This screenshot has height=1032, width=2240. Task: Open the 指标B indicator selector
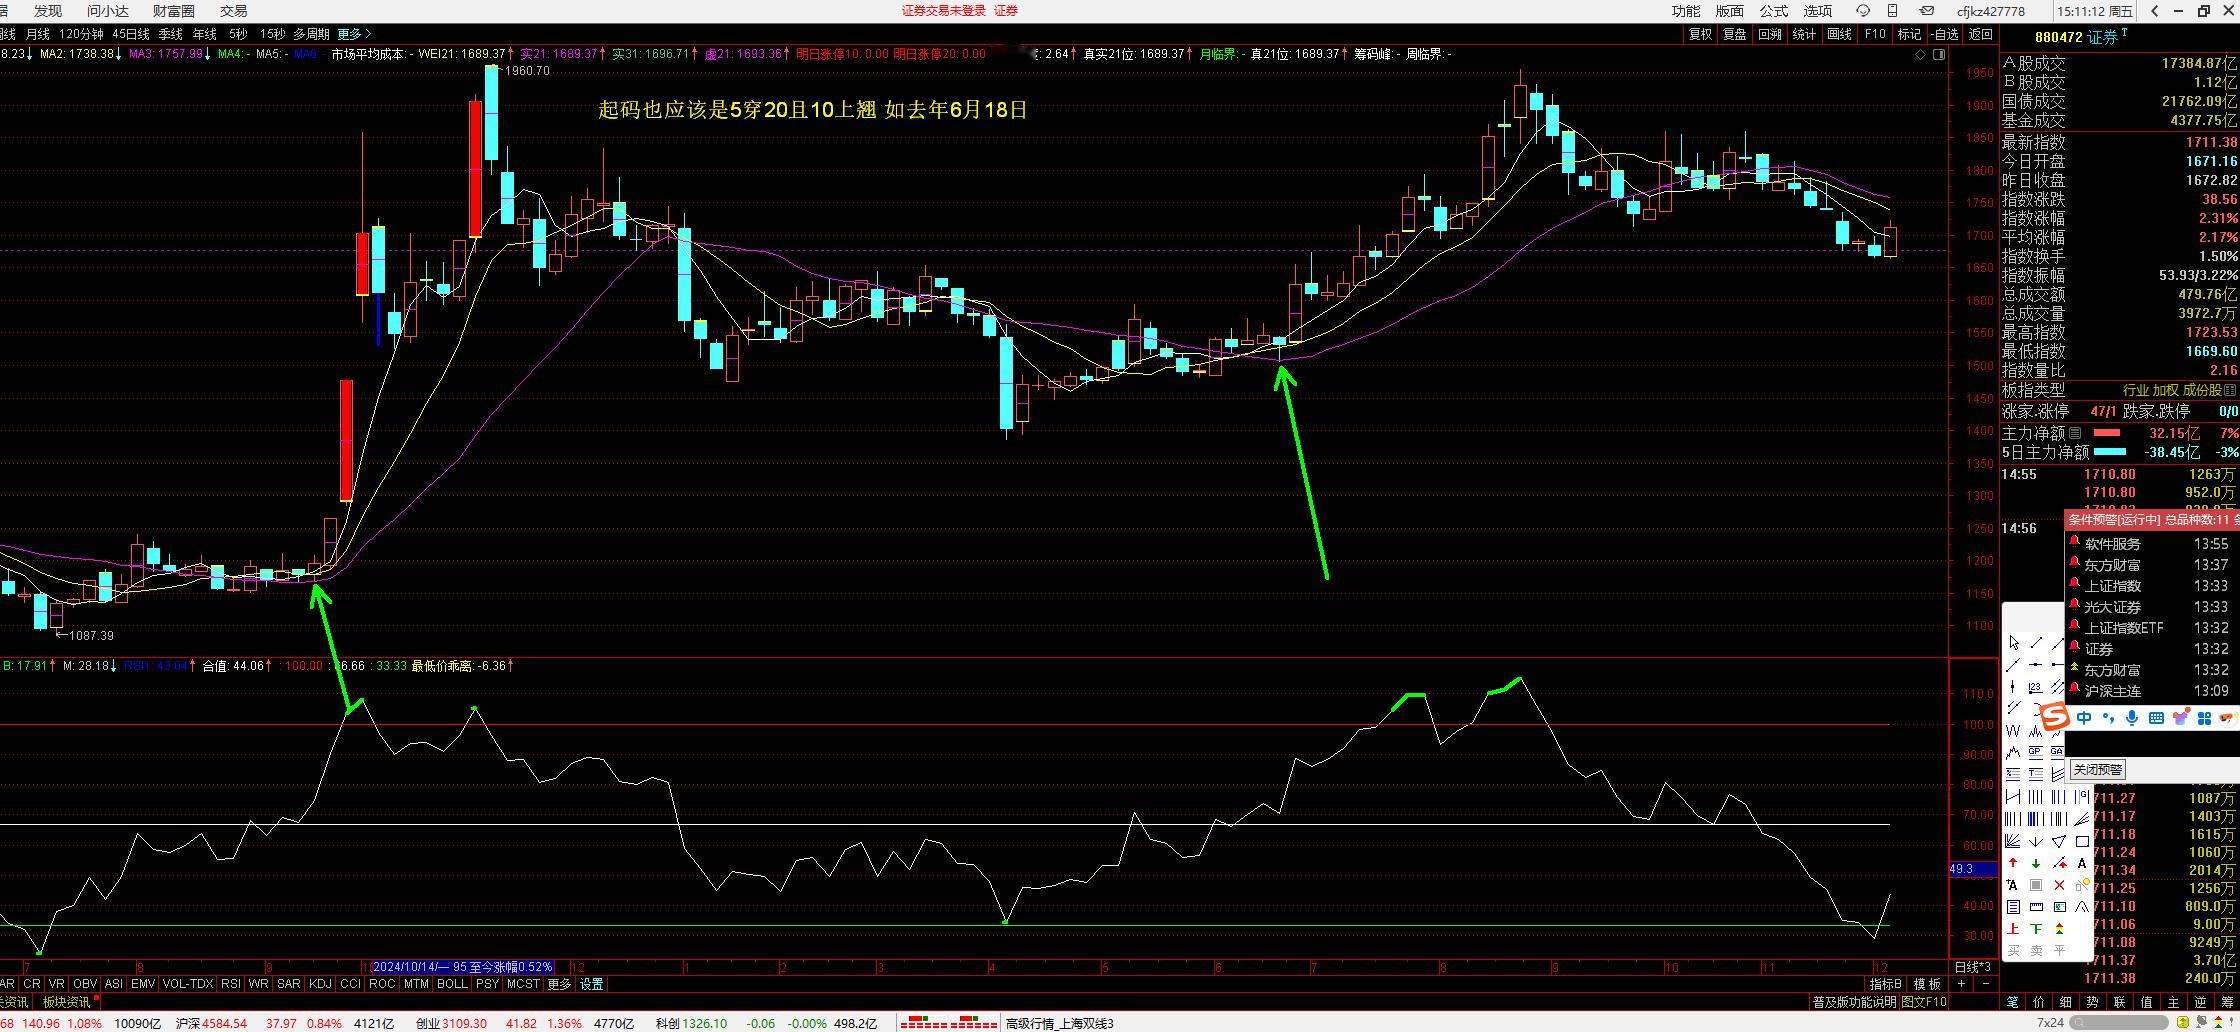[1886, 984]
